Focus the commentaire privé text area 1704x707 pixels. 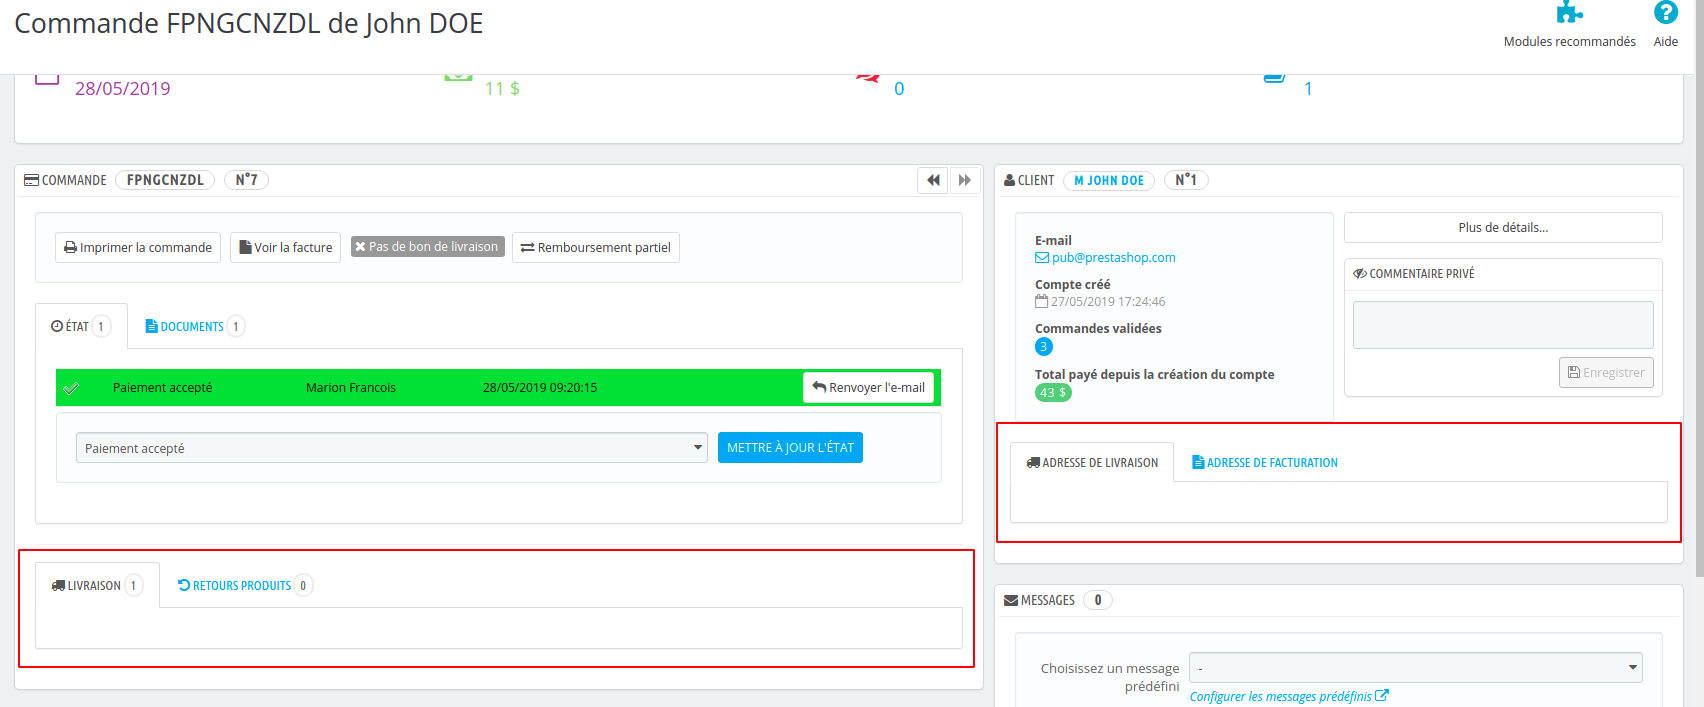(1503, 325)
